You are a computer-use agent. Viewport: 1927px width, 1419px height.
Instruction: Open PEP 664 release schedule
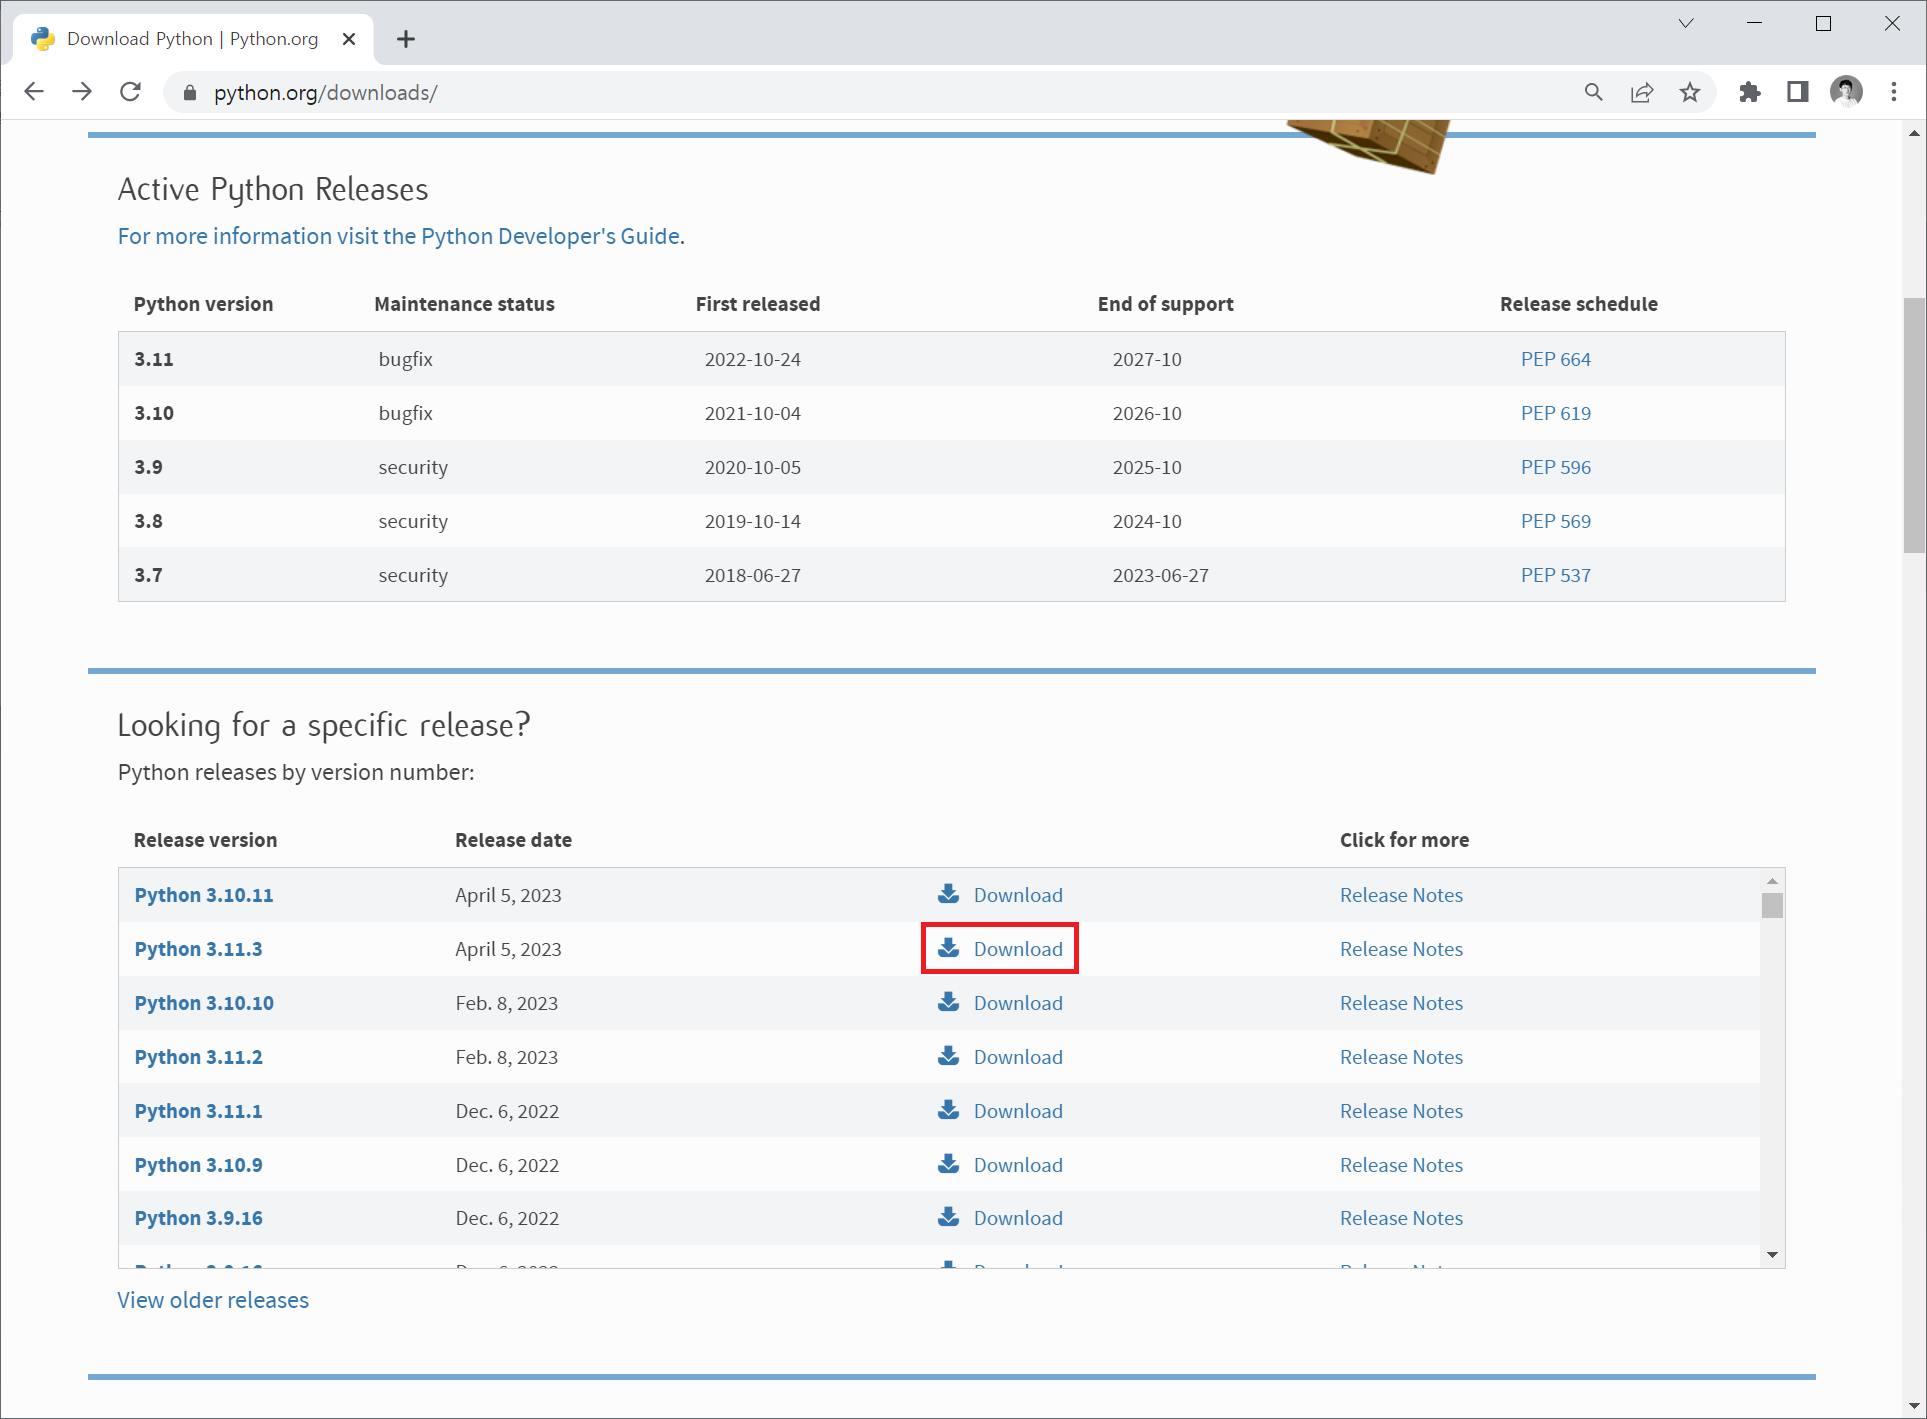(1555, 359)
